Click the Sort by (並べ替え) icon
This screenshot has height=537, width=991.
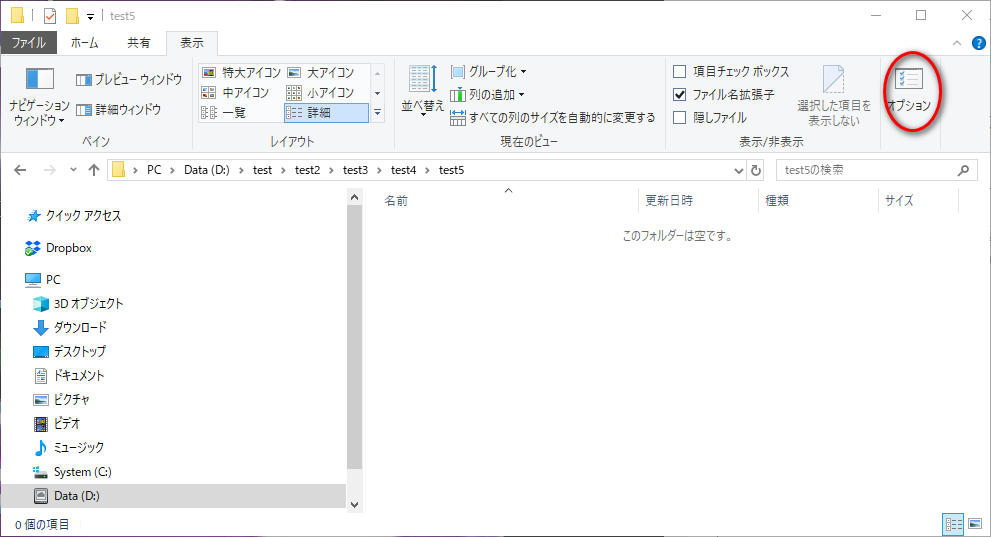(x=422, y=90)
